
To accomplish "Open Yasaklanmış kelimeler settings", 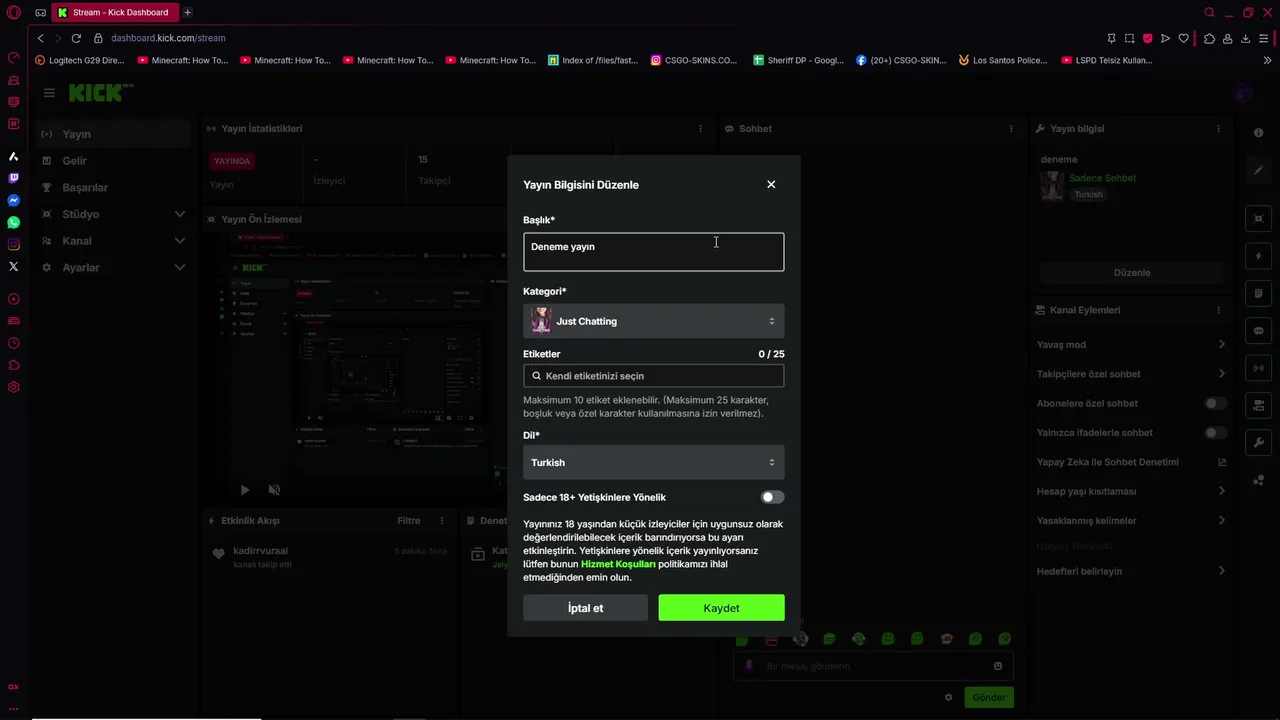I will tap(1131, 521).
